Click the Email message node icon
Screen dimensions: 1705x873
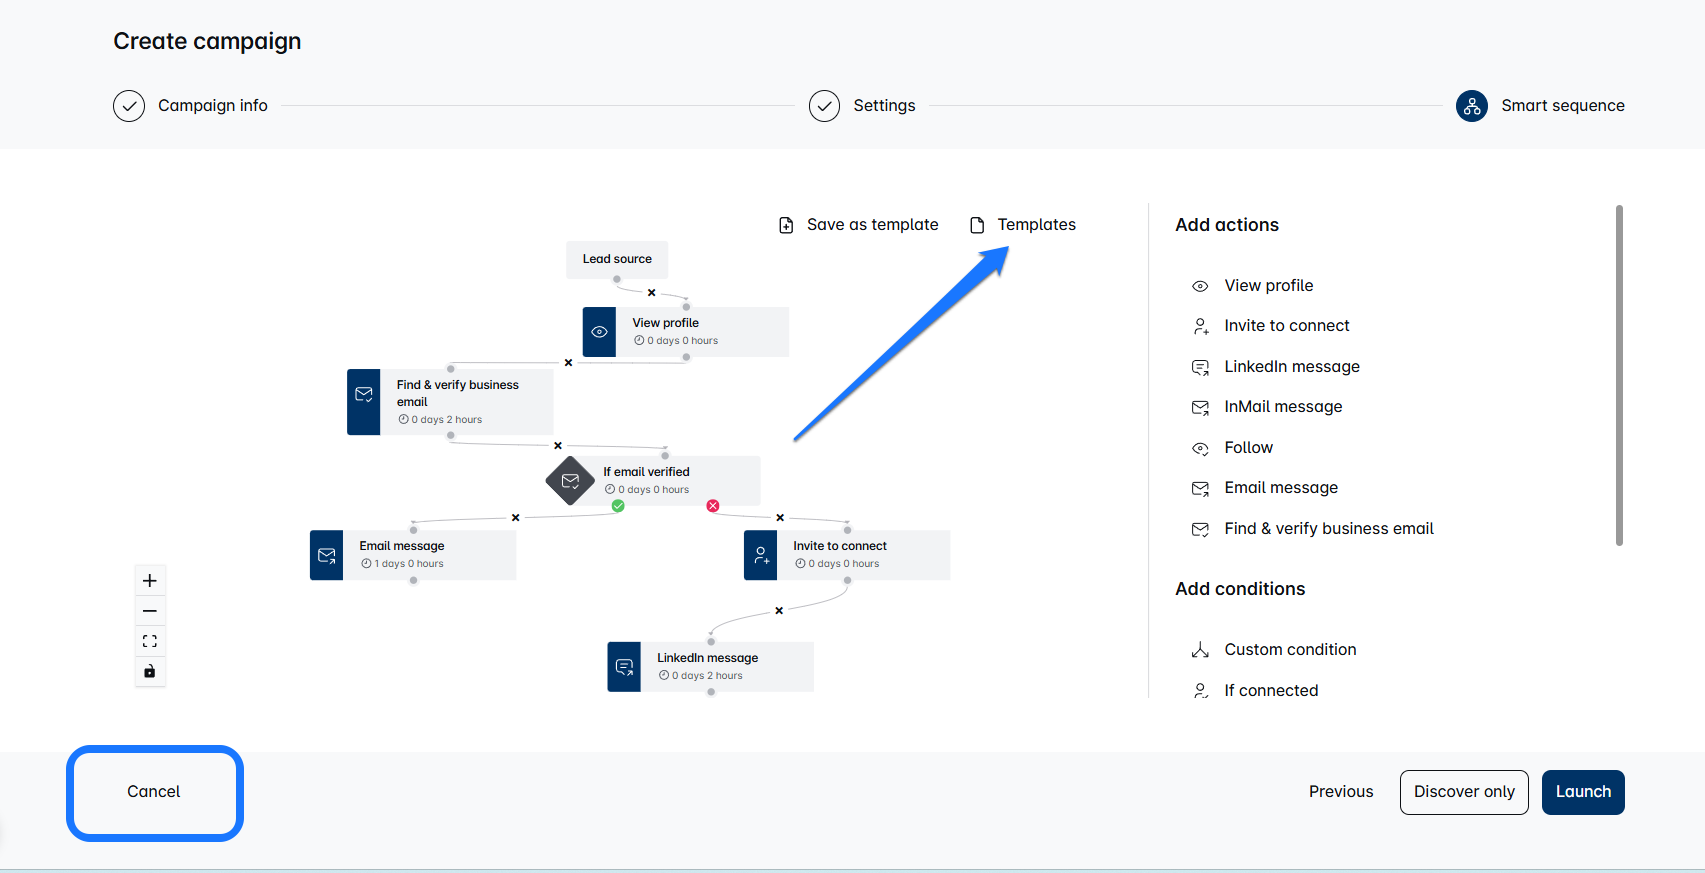[327, 555]
